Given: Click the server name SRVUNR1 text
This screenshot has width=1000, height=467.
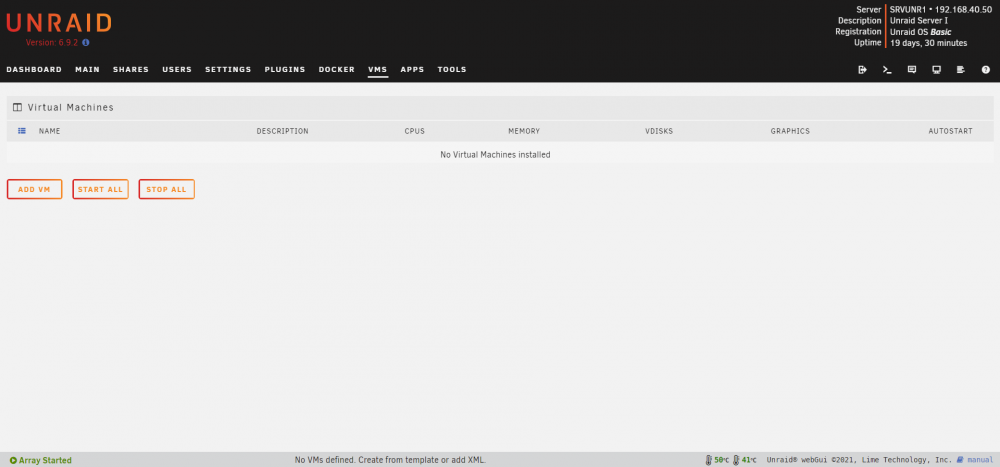Looking at the screenshot, I should point(909,10).
